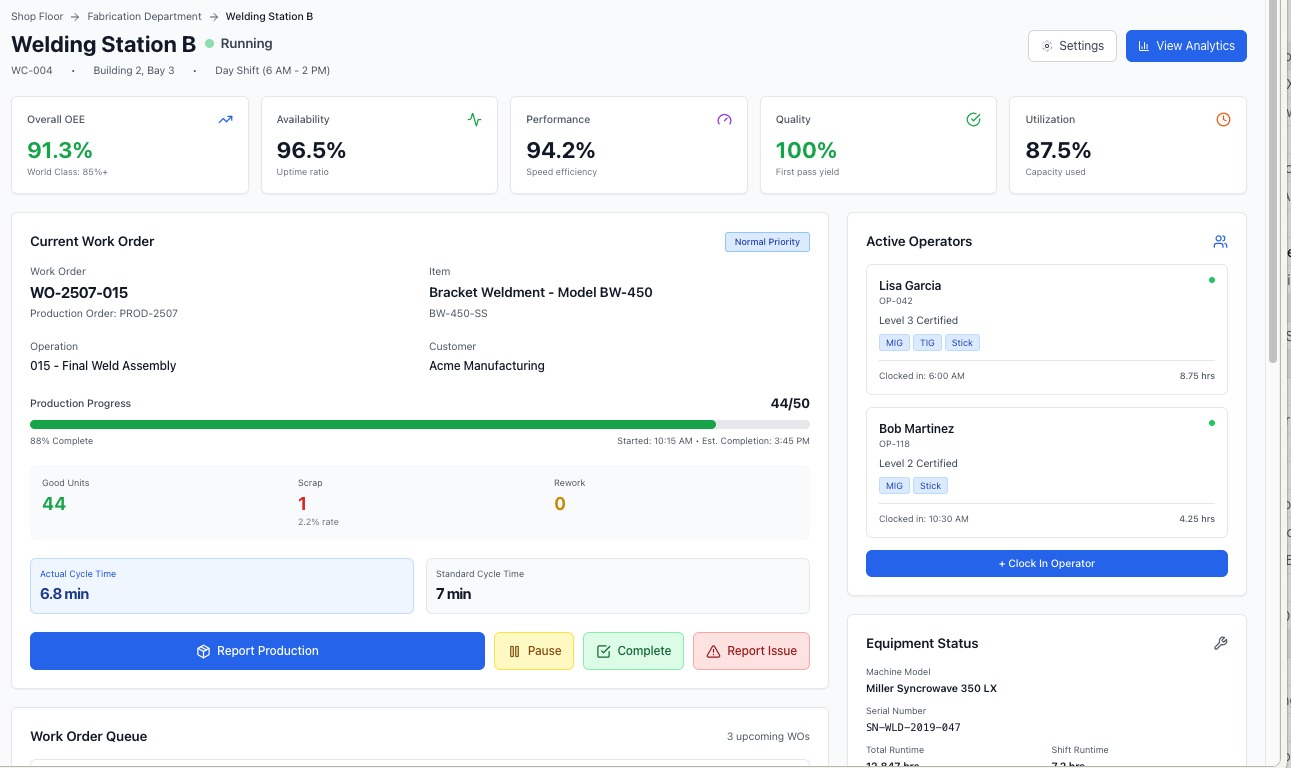Mark the work order as Complete
The width and height of the screenshot is (1291, 768).
633,651
